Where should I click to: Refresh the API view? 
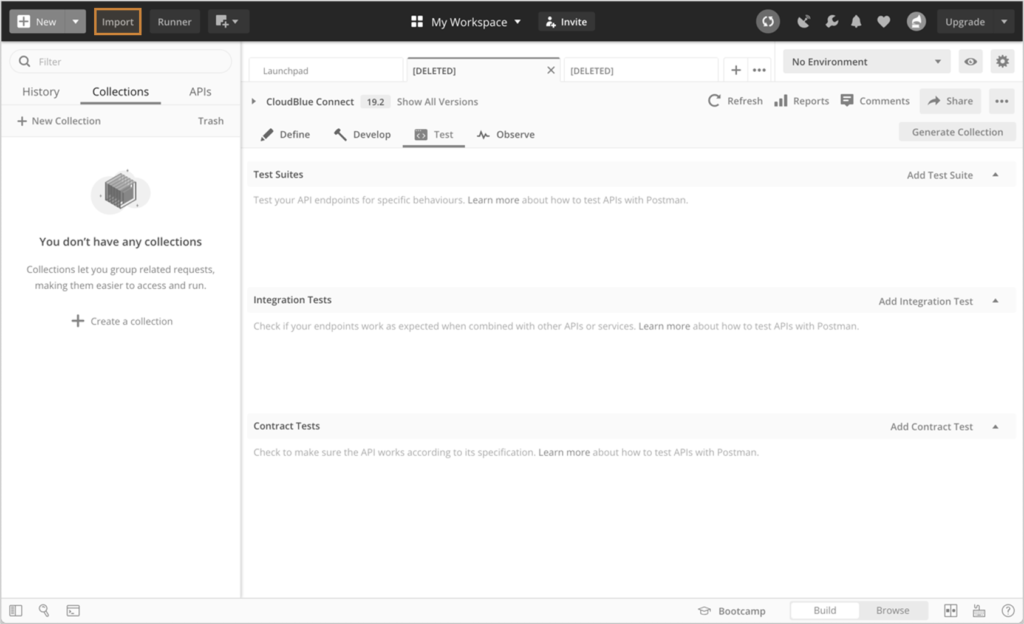point(735,101)
